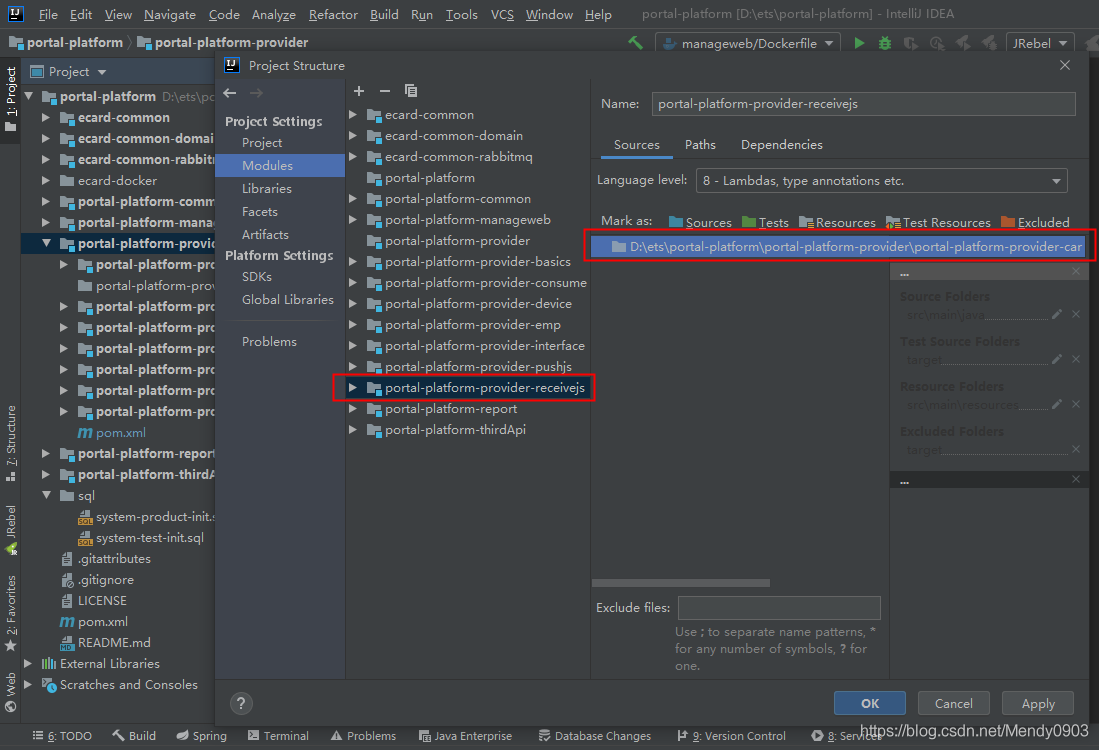Open the Refactor menu
This screenshot has width=1099, height=750.
(333, 15)
